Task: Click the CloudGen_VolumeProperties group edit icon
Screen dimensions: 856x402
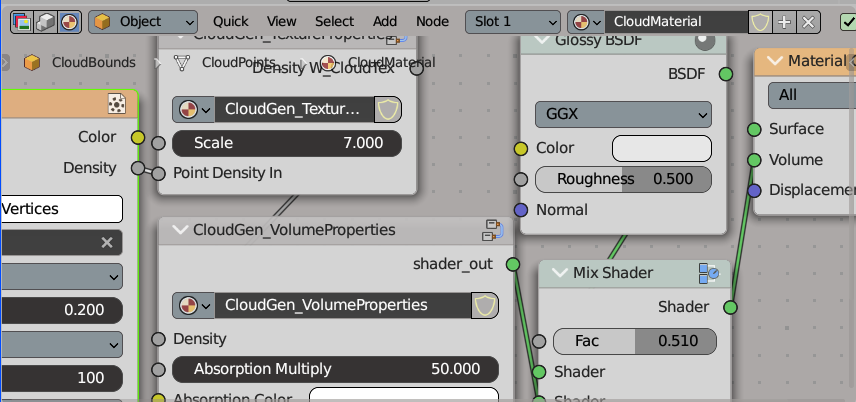Action: pyautogui.click(x=492, y=230)
